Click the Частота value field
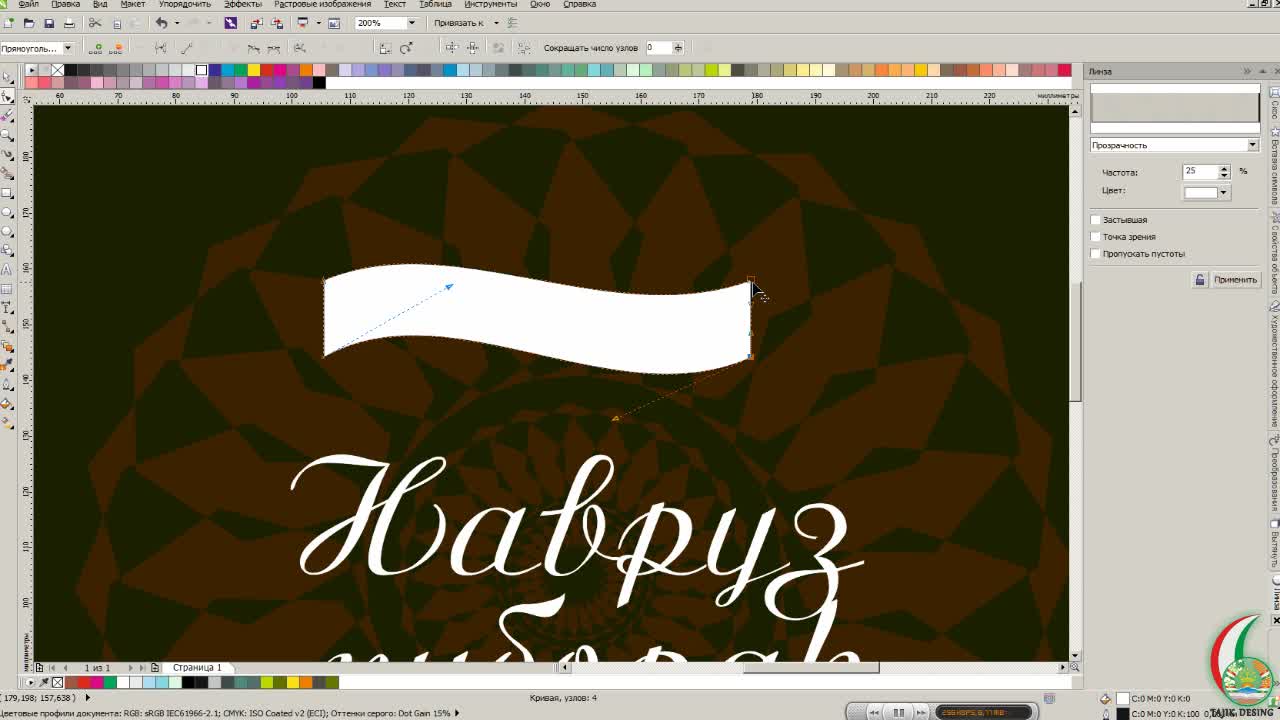Image resolution: width=1280 pixels, height=720 pixels. pos(1199,172)
